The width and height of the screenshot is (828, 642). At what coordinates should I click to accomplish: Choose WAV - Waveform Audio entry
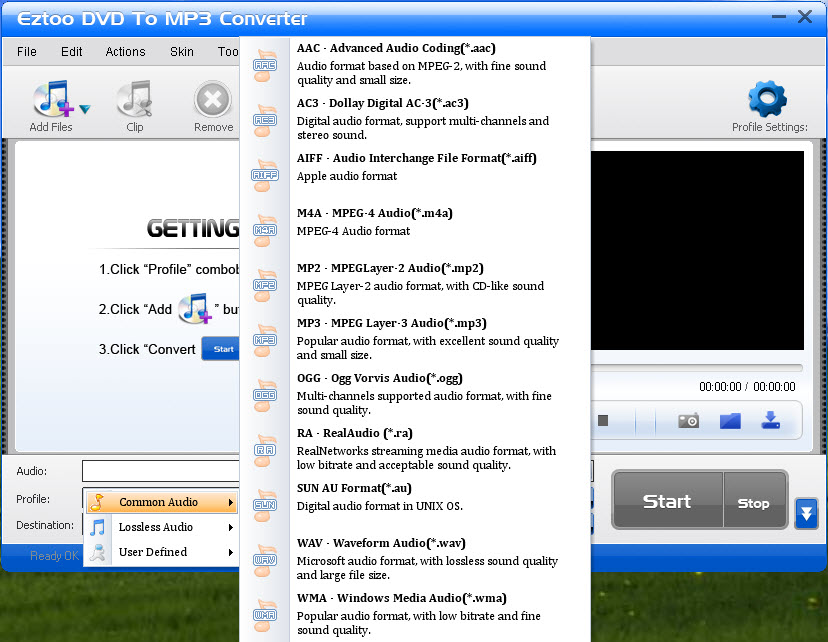[x=415, y=558]
